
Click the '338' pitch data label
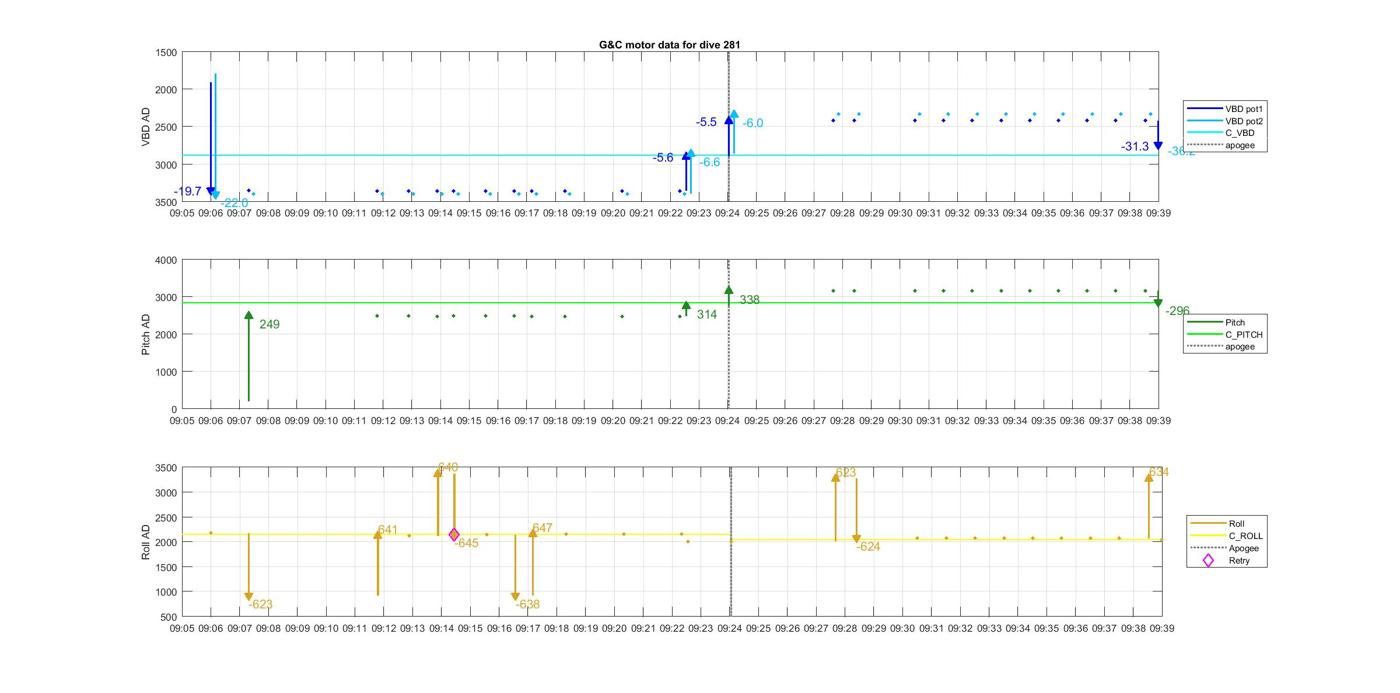coord(749,300)
